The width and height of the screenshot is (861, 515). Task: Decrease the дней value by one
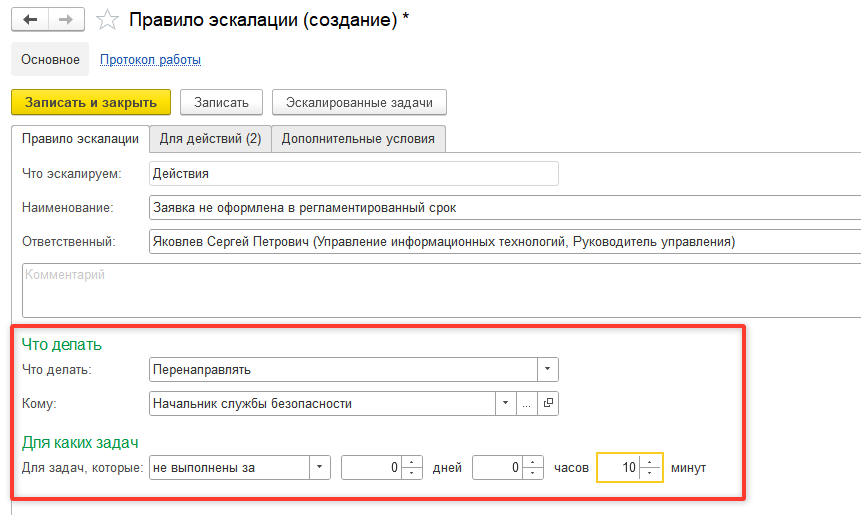tap(412, 473)
